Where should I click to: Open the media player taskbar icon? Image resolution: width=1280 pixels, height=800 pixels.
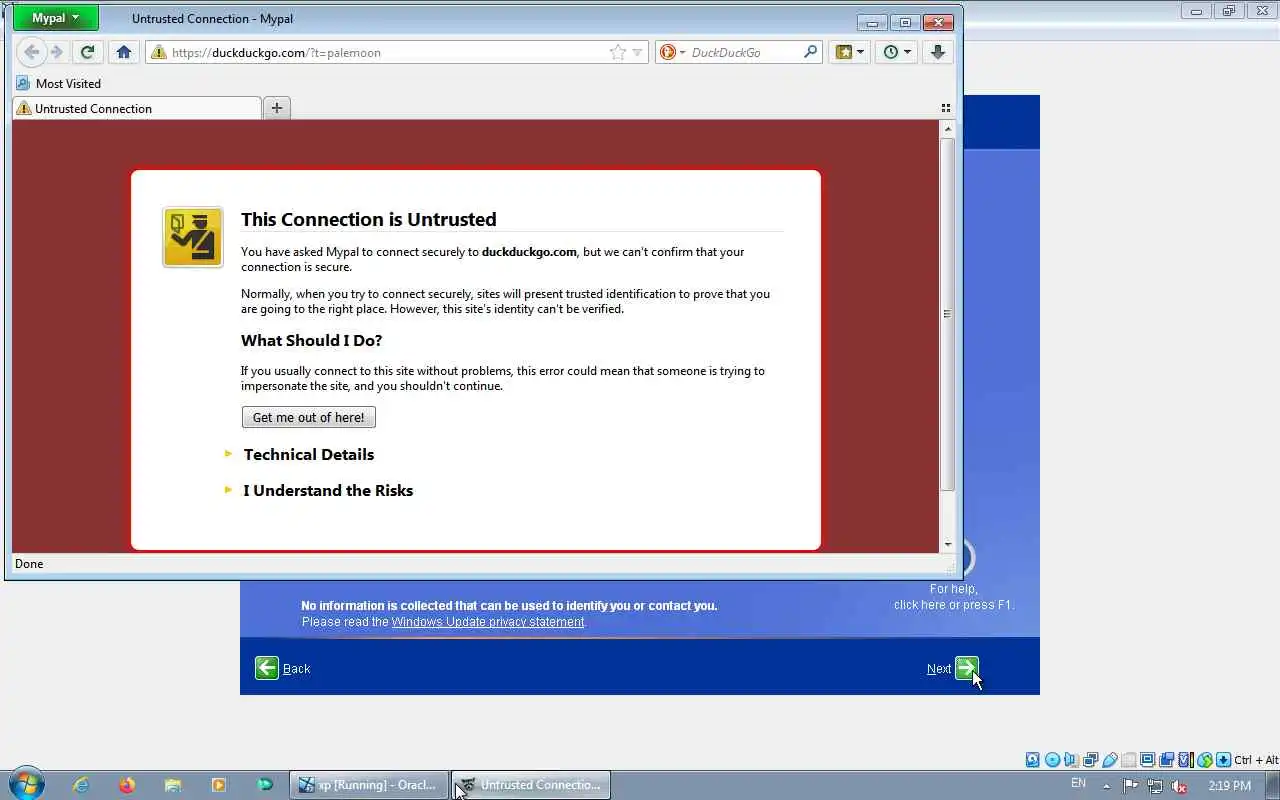click(218, 785)
